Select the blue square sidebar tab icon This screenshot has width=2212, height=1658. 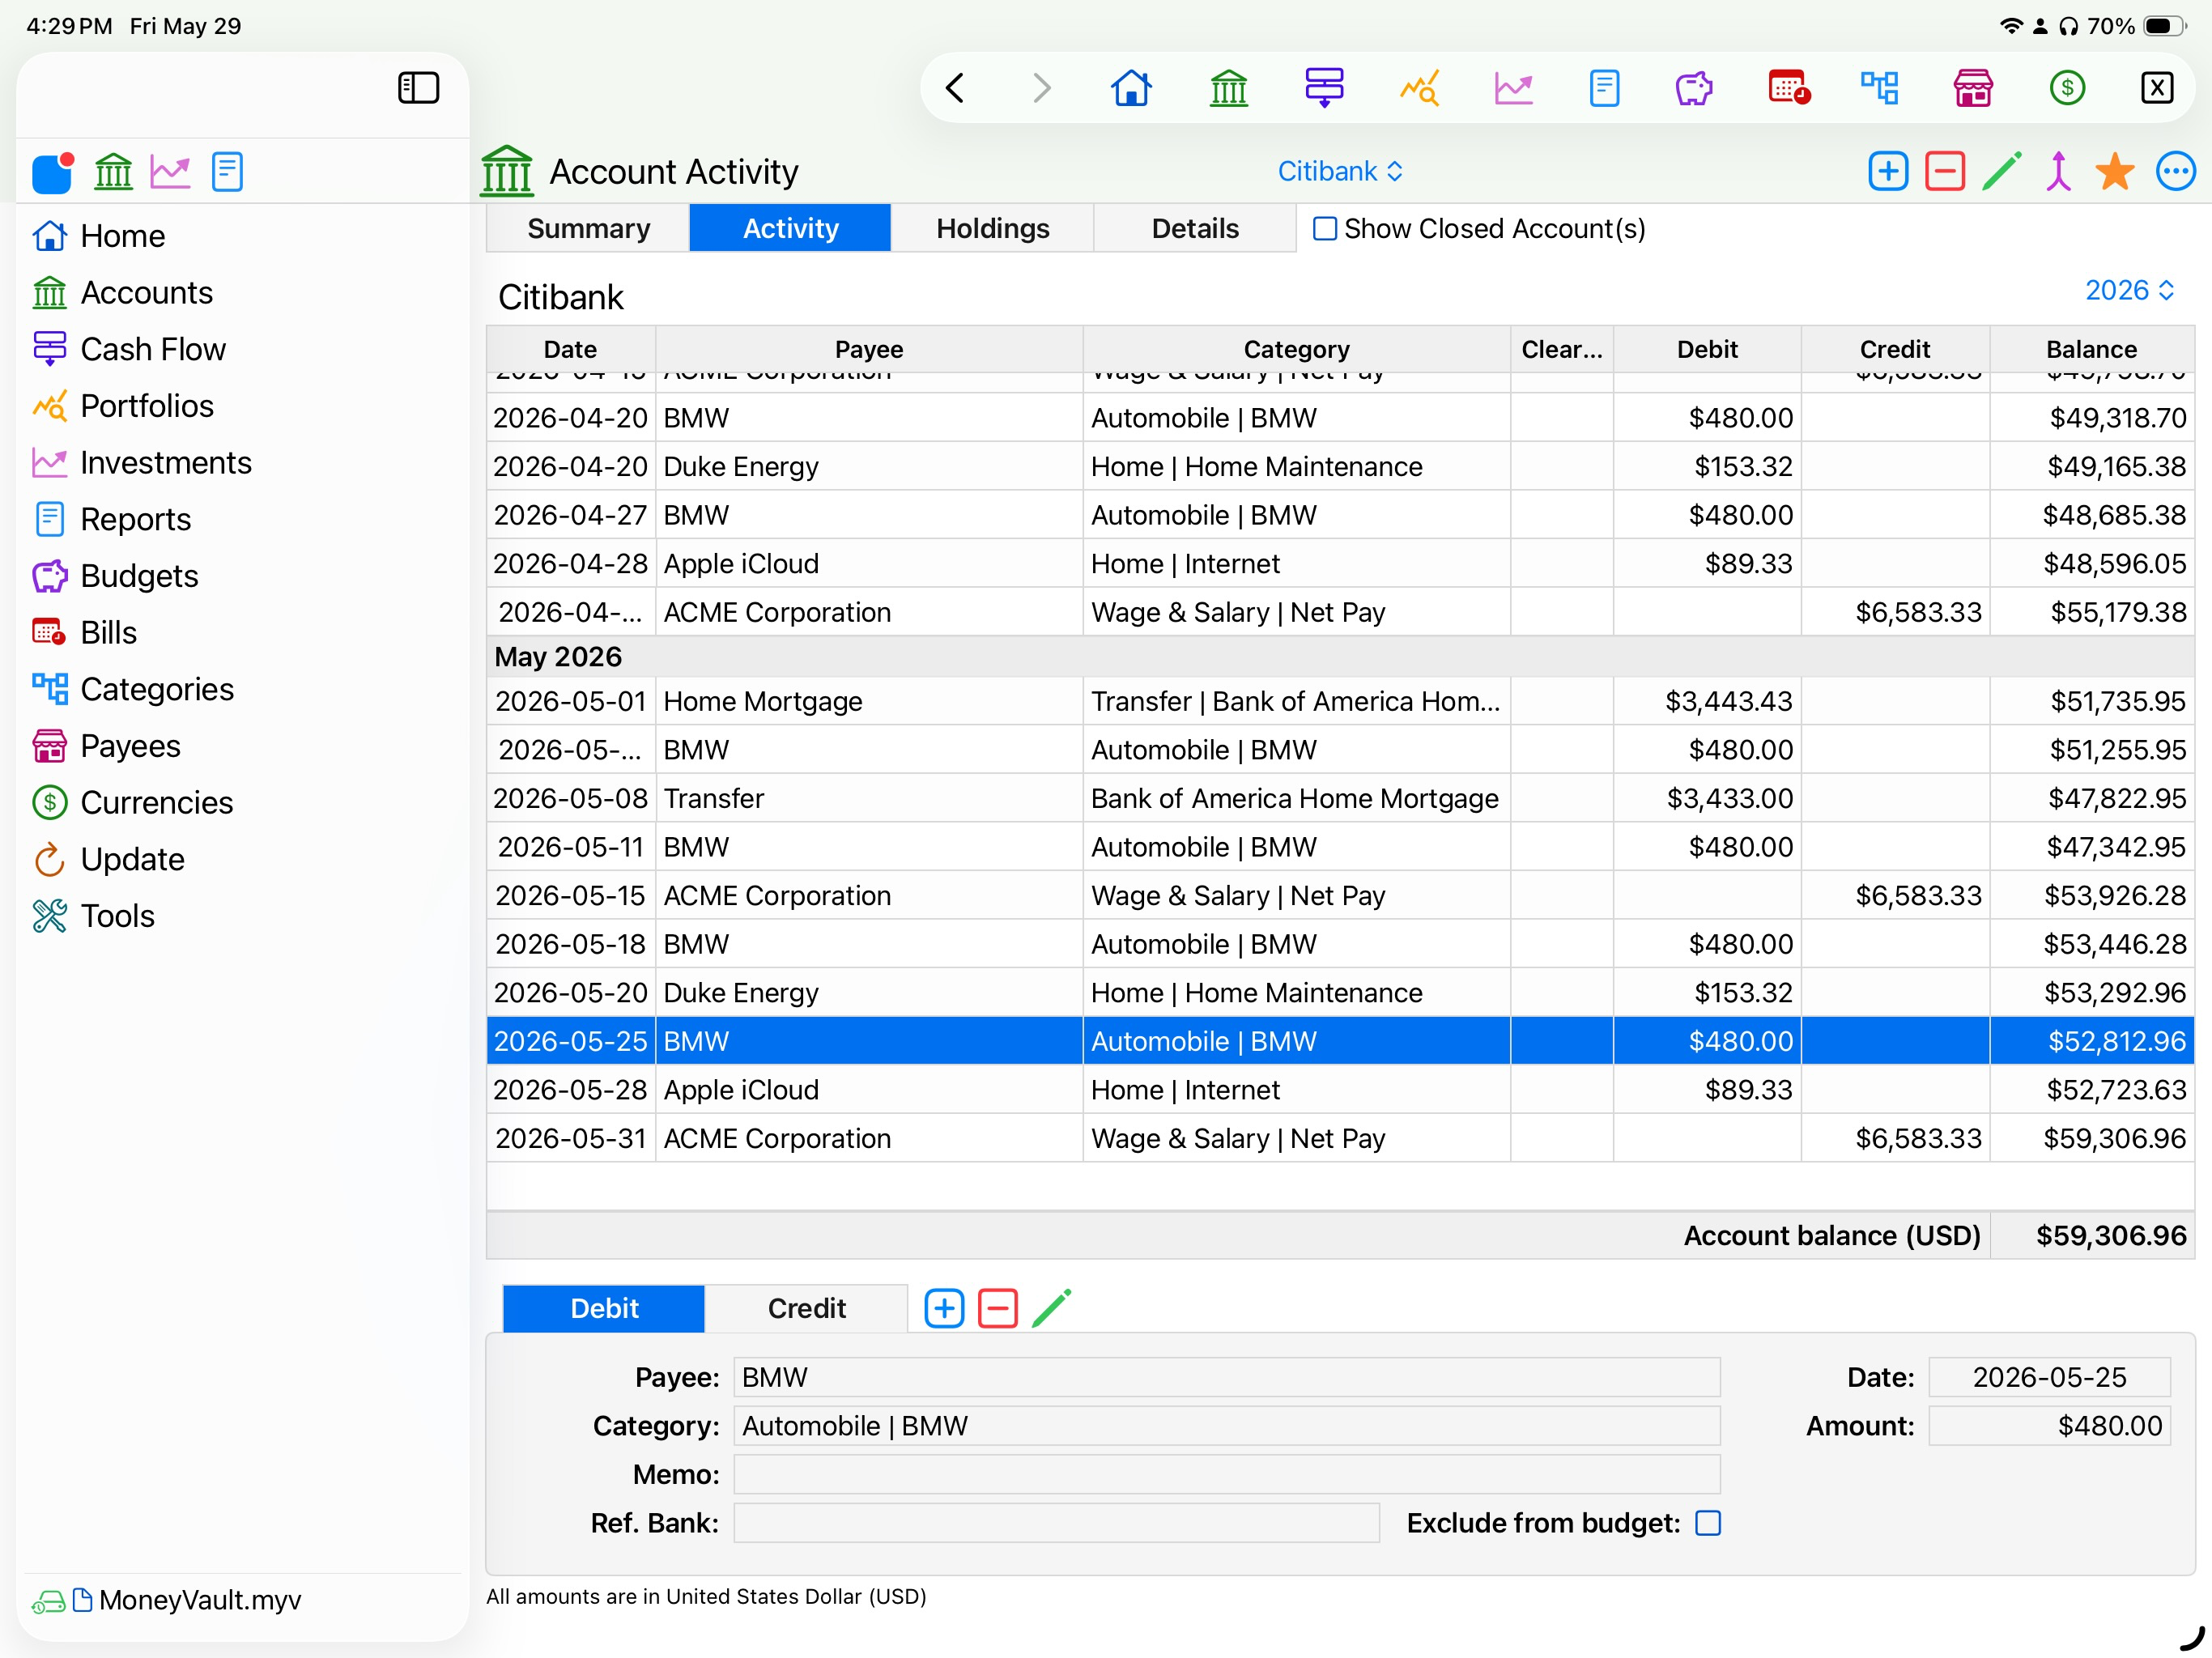[53, 172]
